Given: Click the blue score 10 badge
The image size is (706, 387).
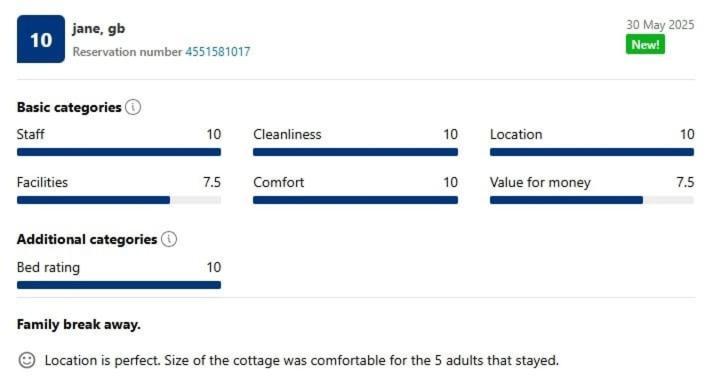Looking at the screenshot, I should pos(41,39).
